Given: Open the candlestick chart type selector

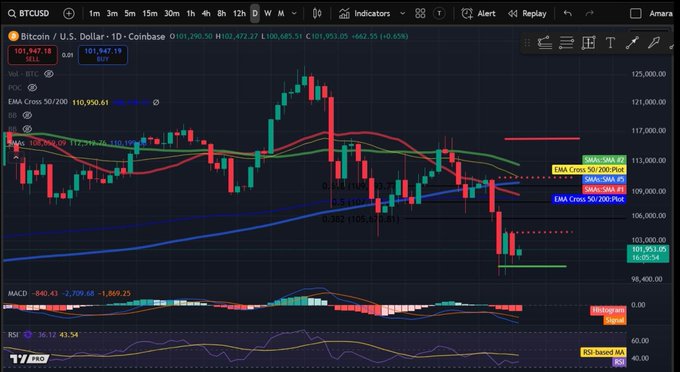Looking at the screenshot, I should point(317,13).
